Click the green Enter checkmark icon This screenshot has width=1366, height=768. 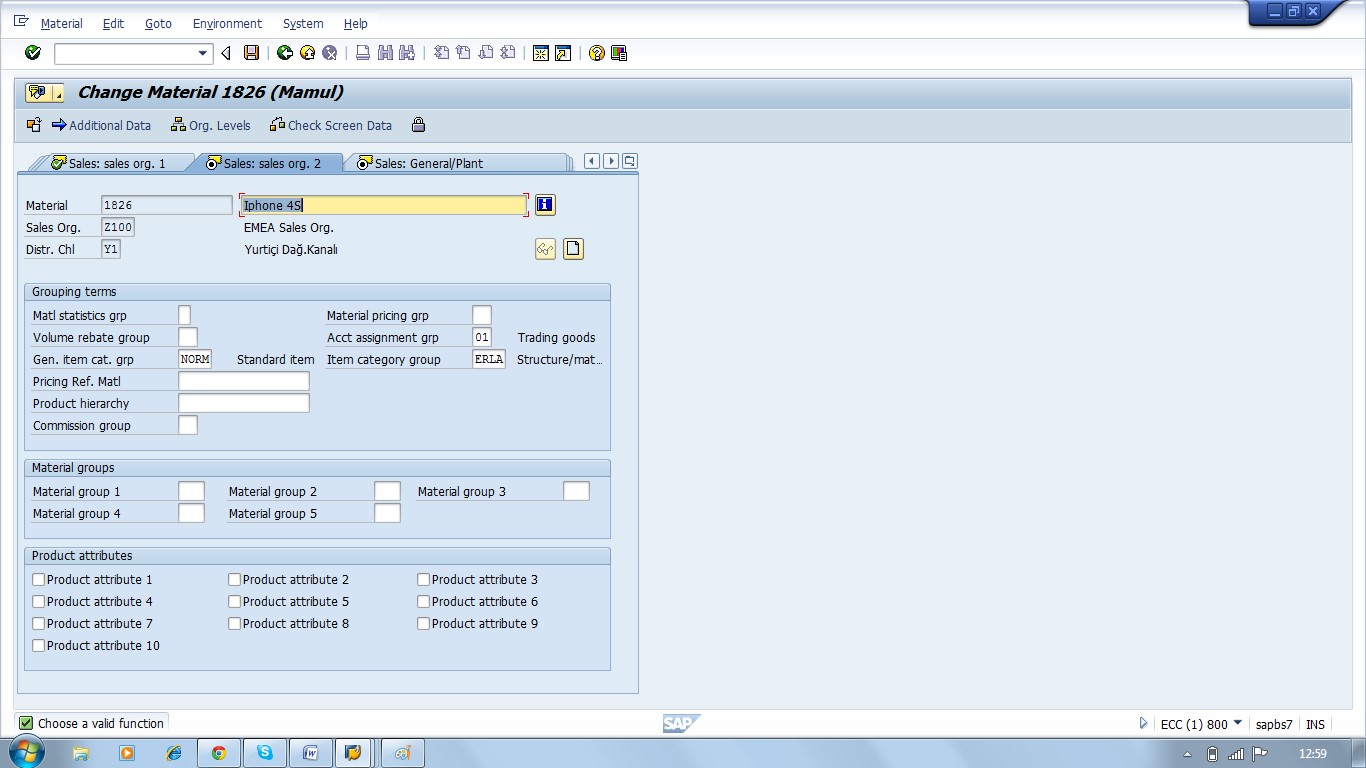pos(33,53)
